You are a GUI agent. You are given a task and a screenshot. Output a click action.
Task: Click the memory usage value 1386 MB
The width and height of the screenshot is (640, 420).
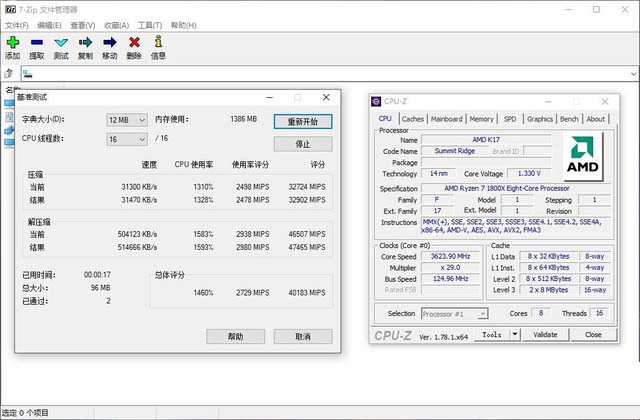[244, 119]
